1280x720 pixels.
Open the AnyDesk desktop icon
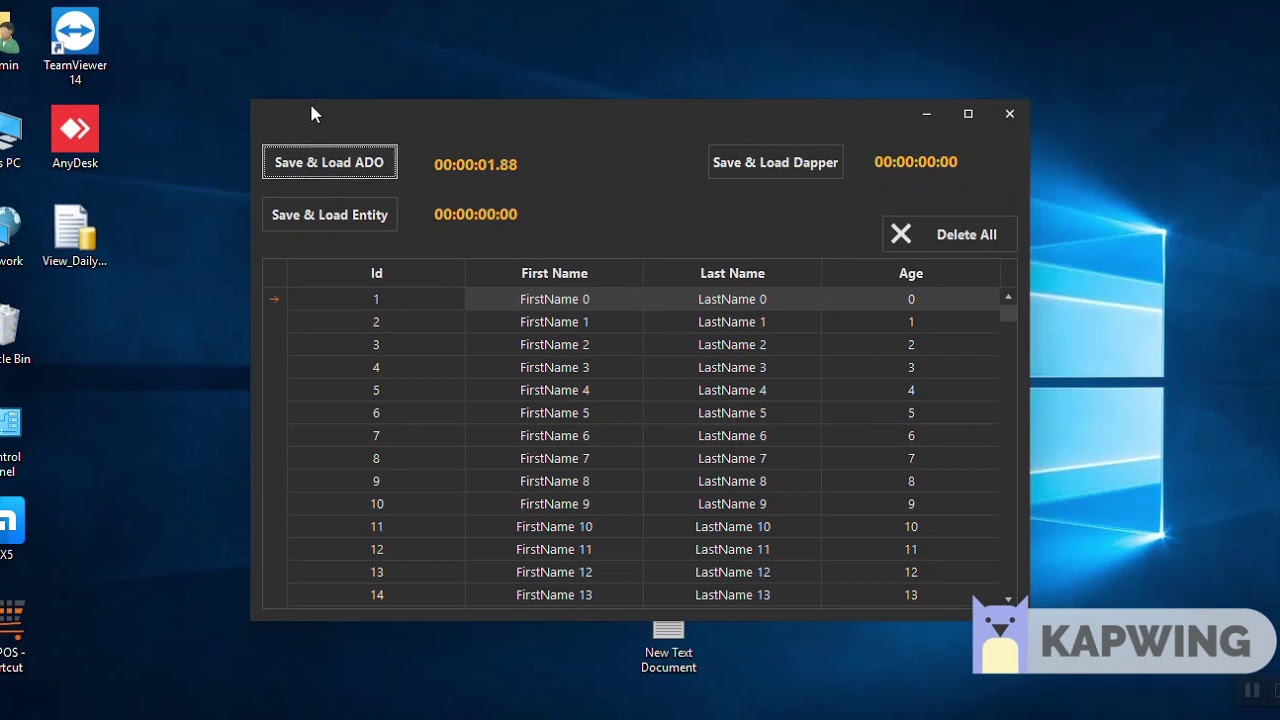pyautogui.click(x=75, y=138)
